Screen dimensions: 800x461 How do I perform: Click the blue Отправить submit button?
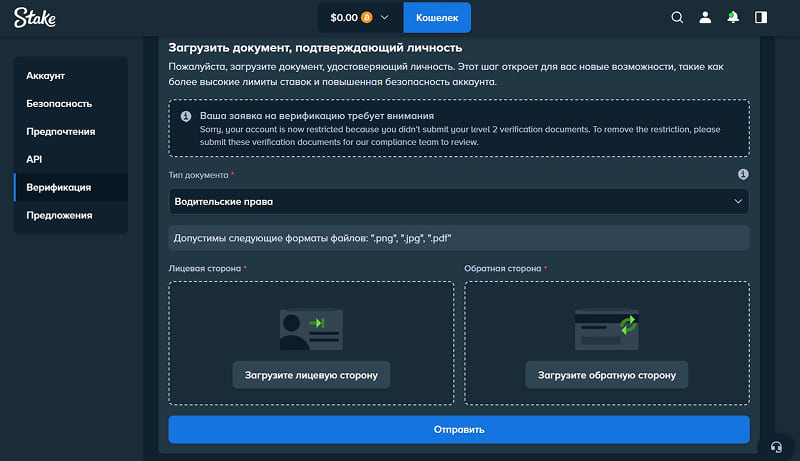click(458, 429)
